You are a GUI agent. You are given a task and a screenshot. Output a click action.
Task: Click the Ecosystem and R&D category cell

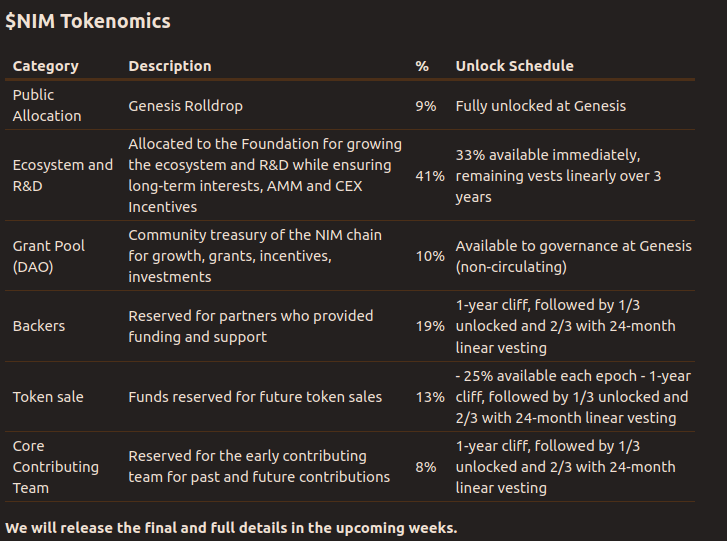tap(62, 175)
